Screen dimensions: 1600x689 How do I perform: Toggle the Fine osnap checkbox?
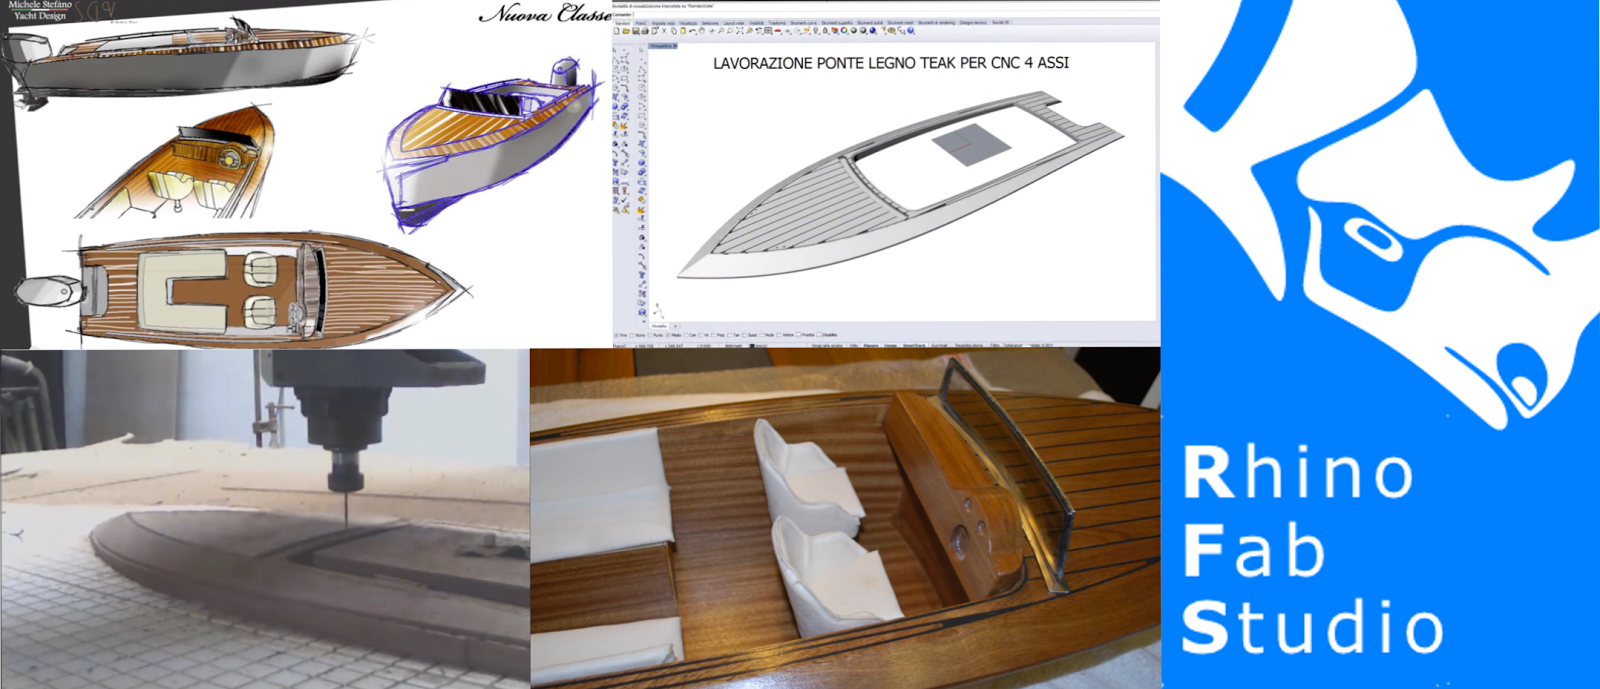pos(617,335)
